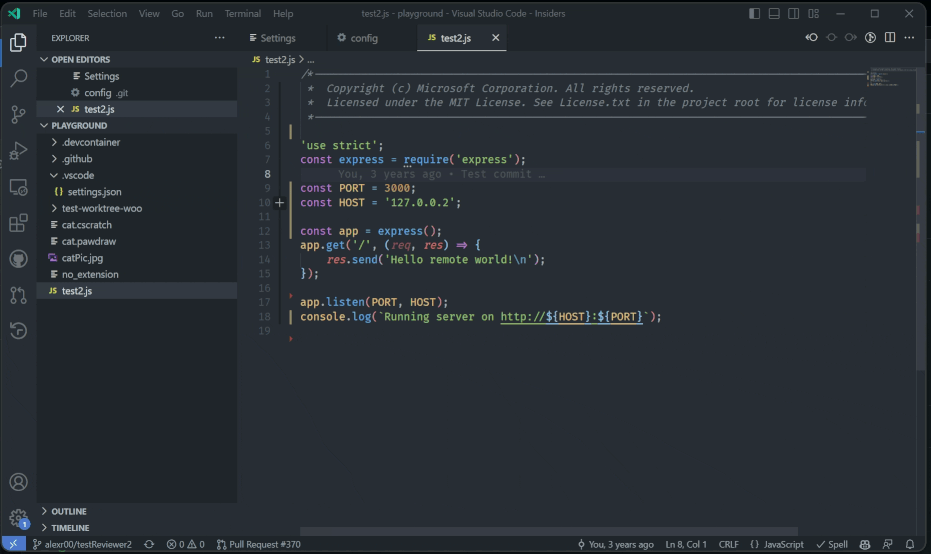
Task: Open catPic.jpg in the explorer
Action: [82, 257]
